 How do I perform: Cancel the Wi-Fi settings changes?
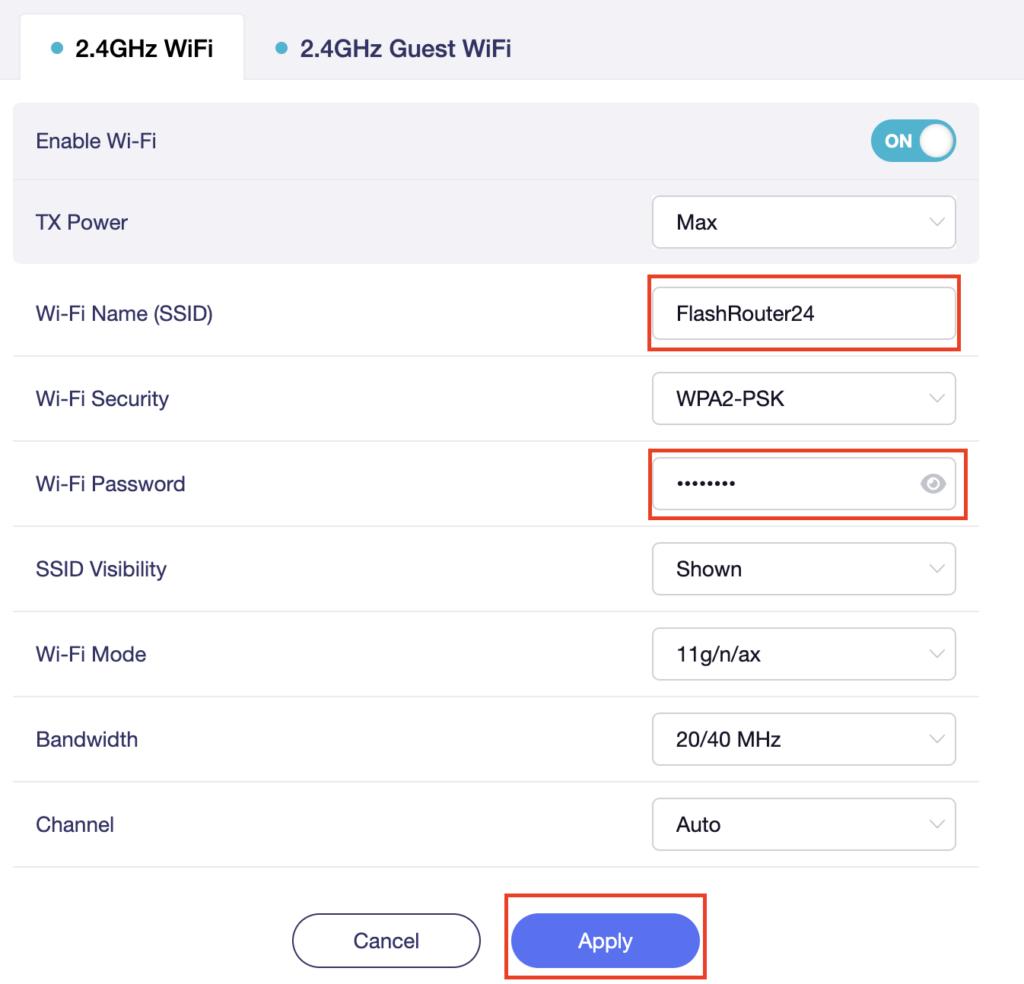[x=386, y=940]
